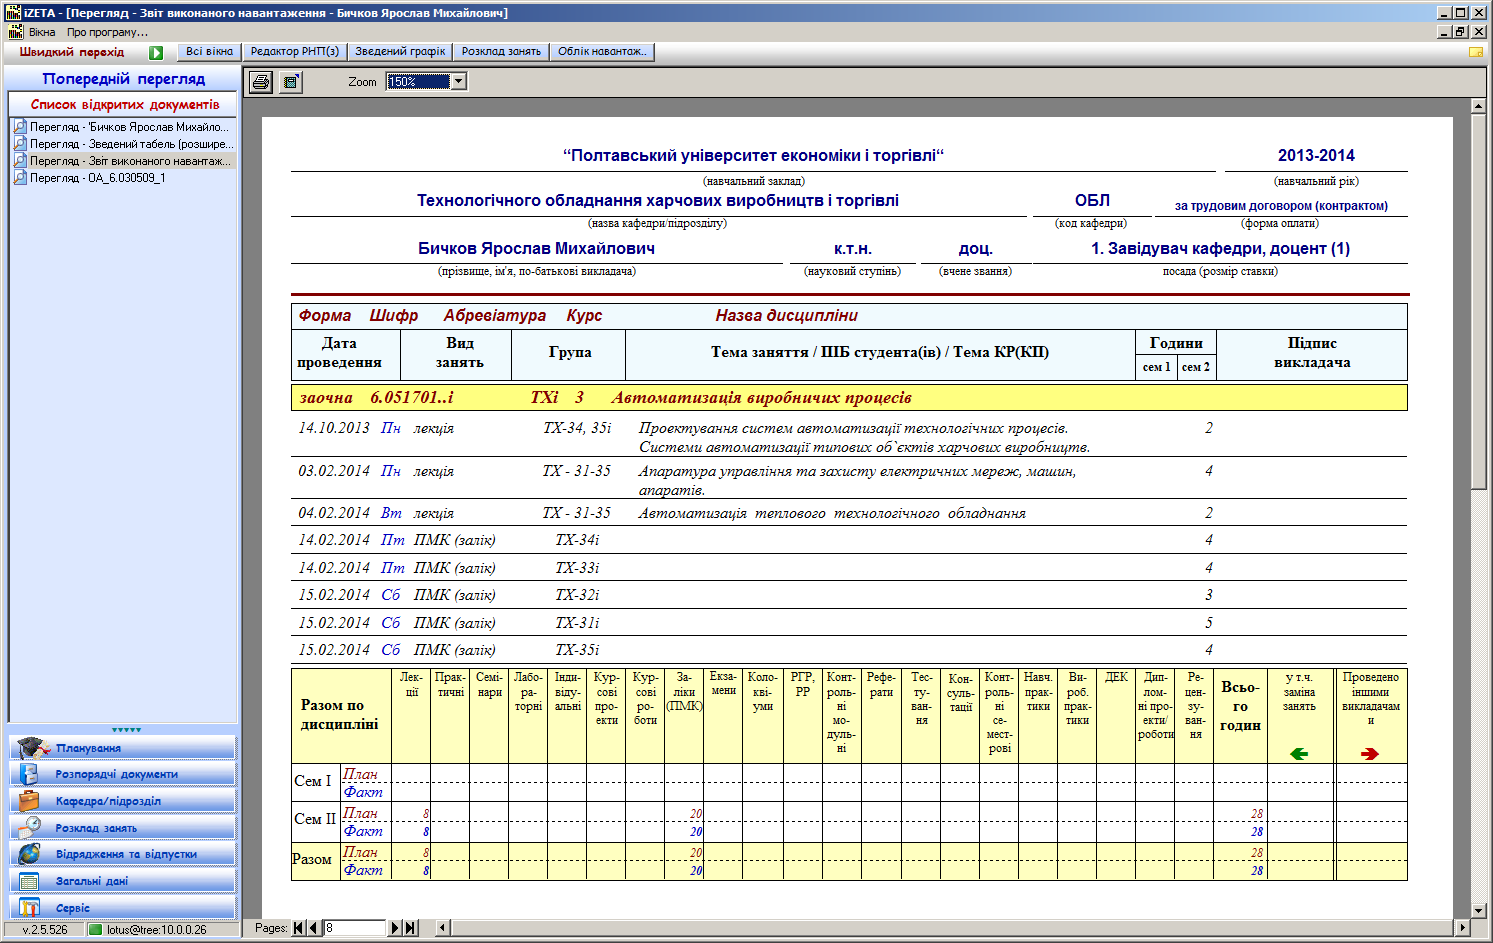This screenshot has width=1493, height=943.
Task: Click the group TX-34, 35i cell
Action: [577, 428]
